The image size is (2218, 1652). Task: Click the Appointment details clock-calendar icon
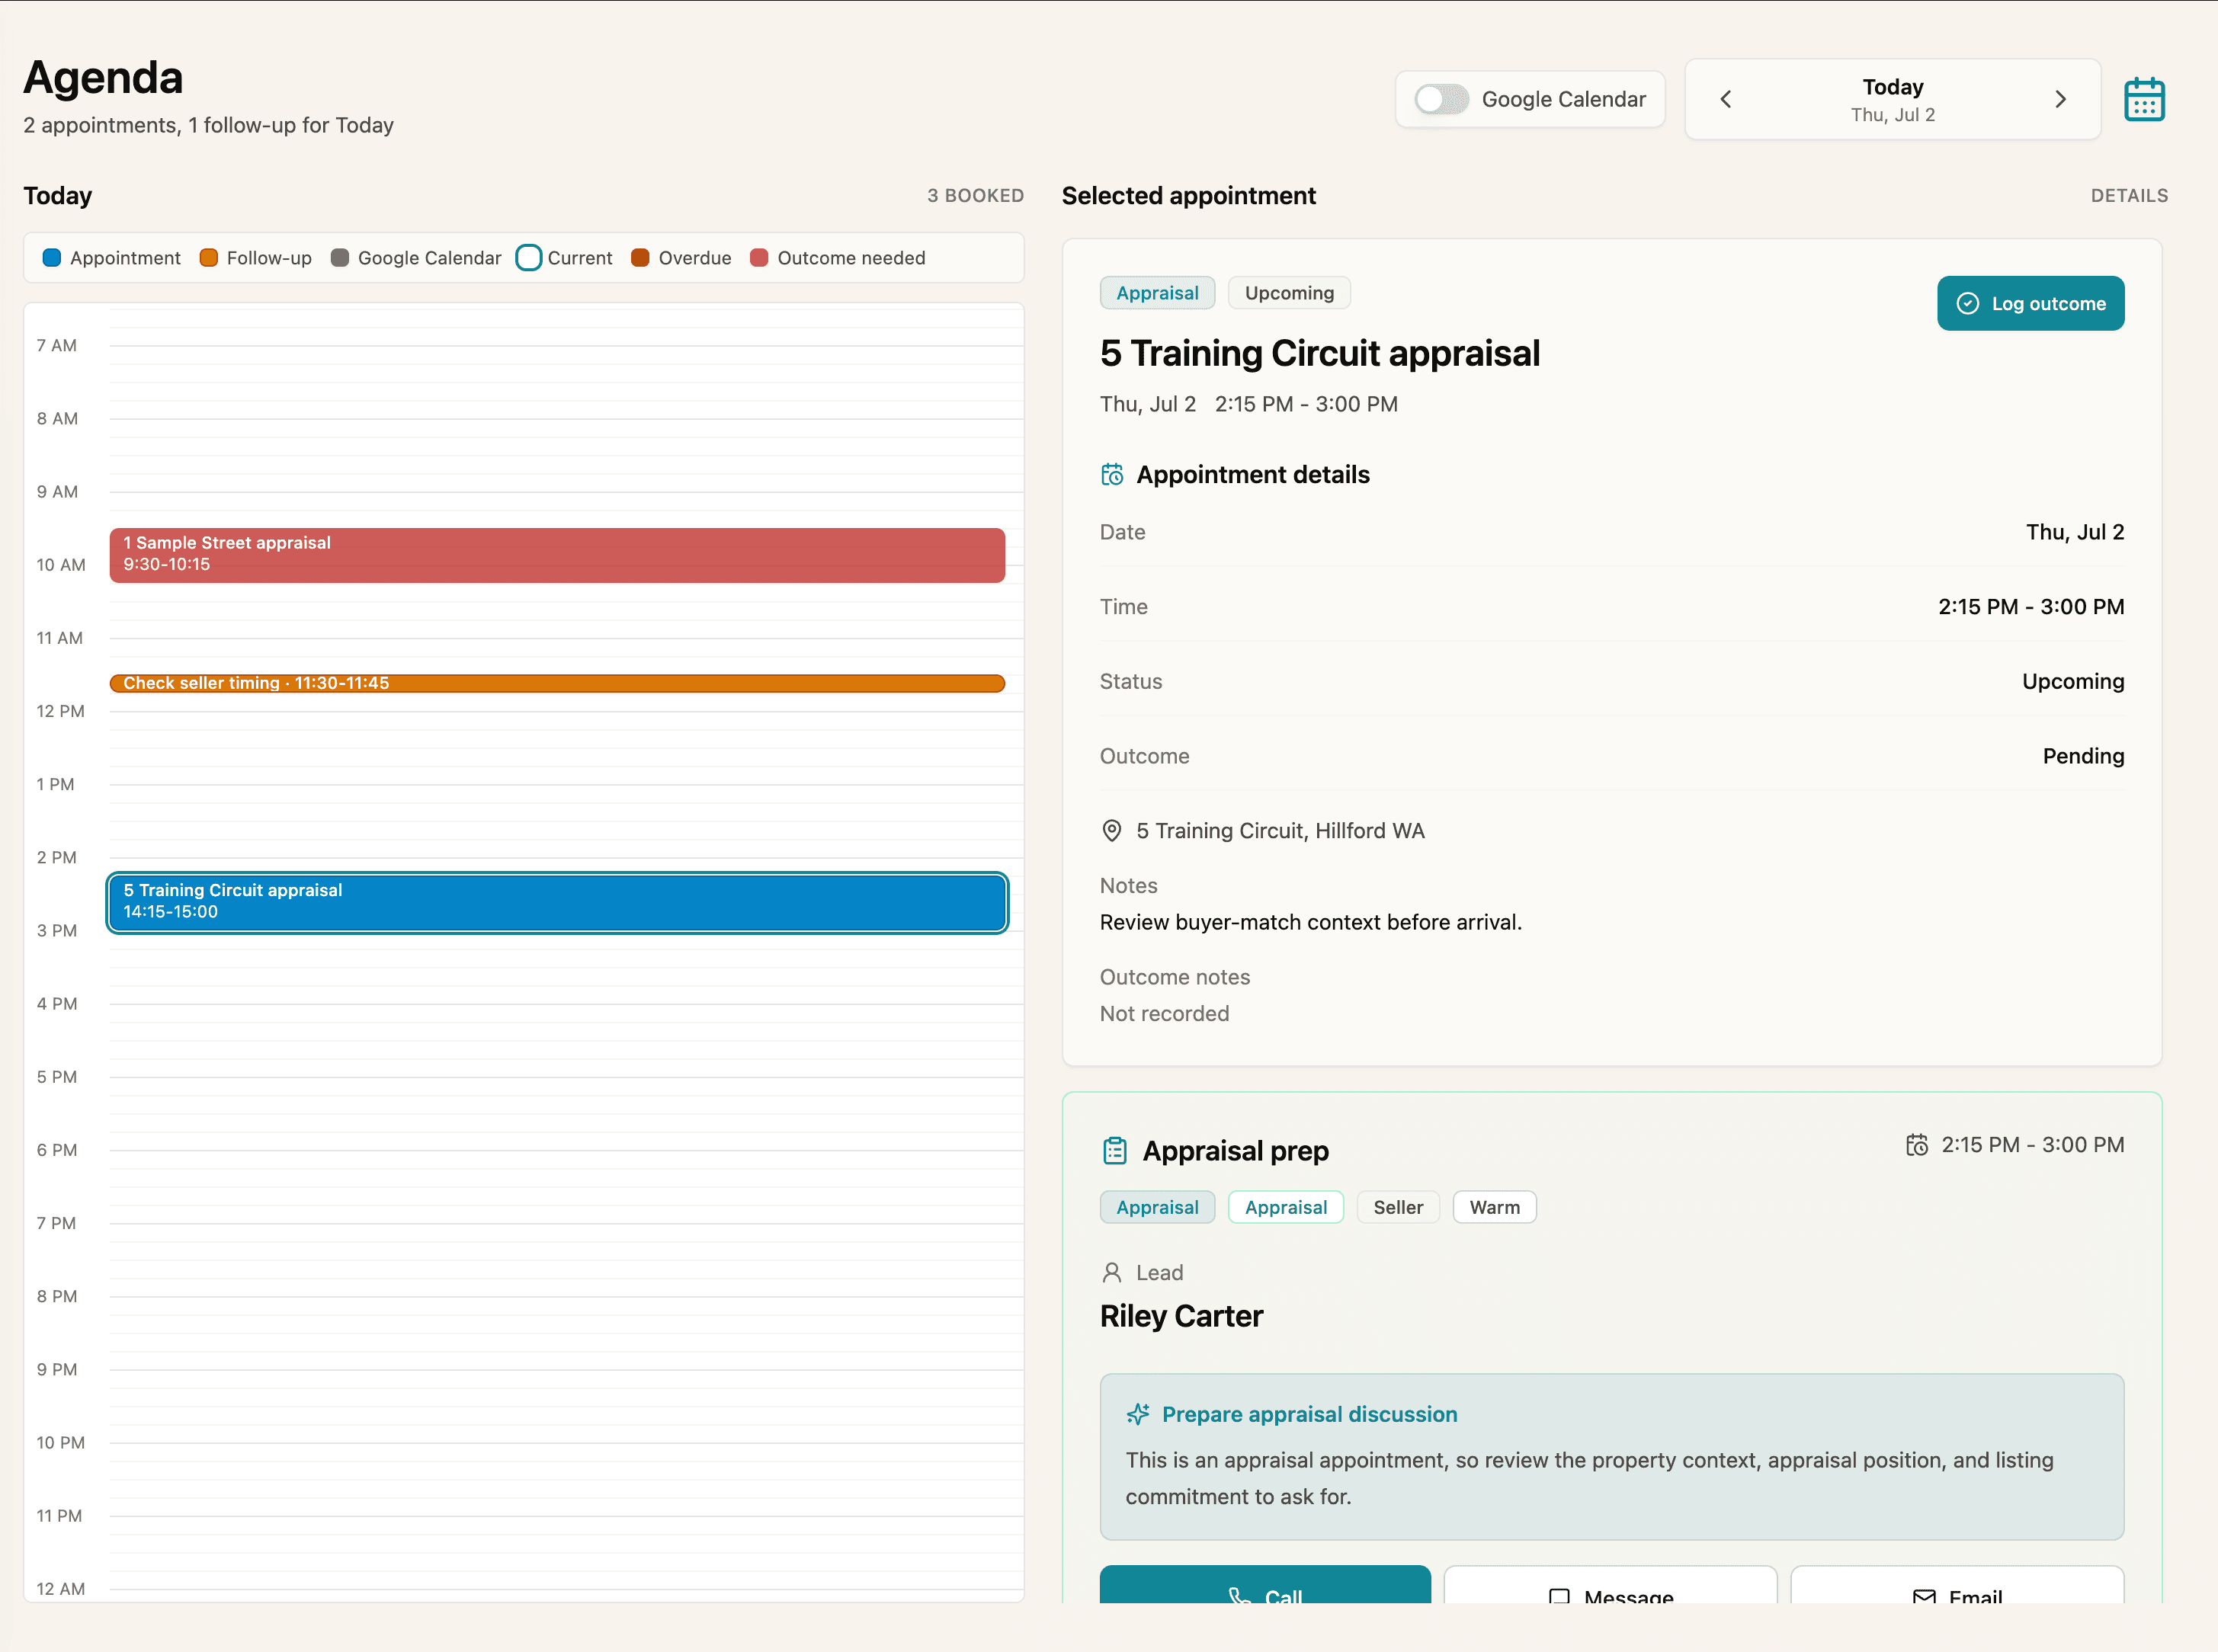coord(1112,474)
